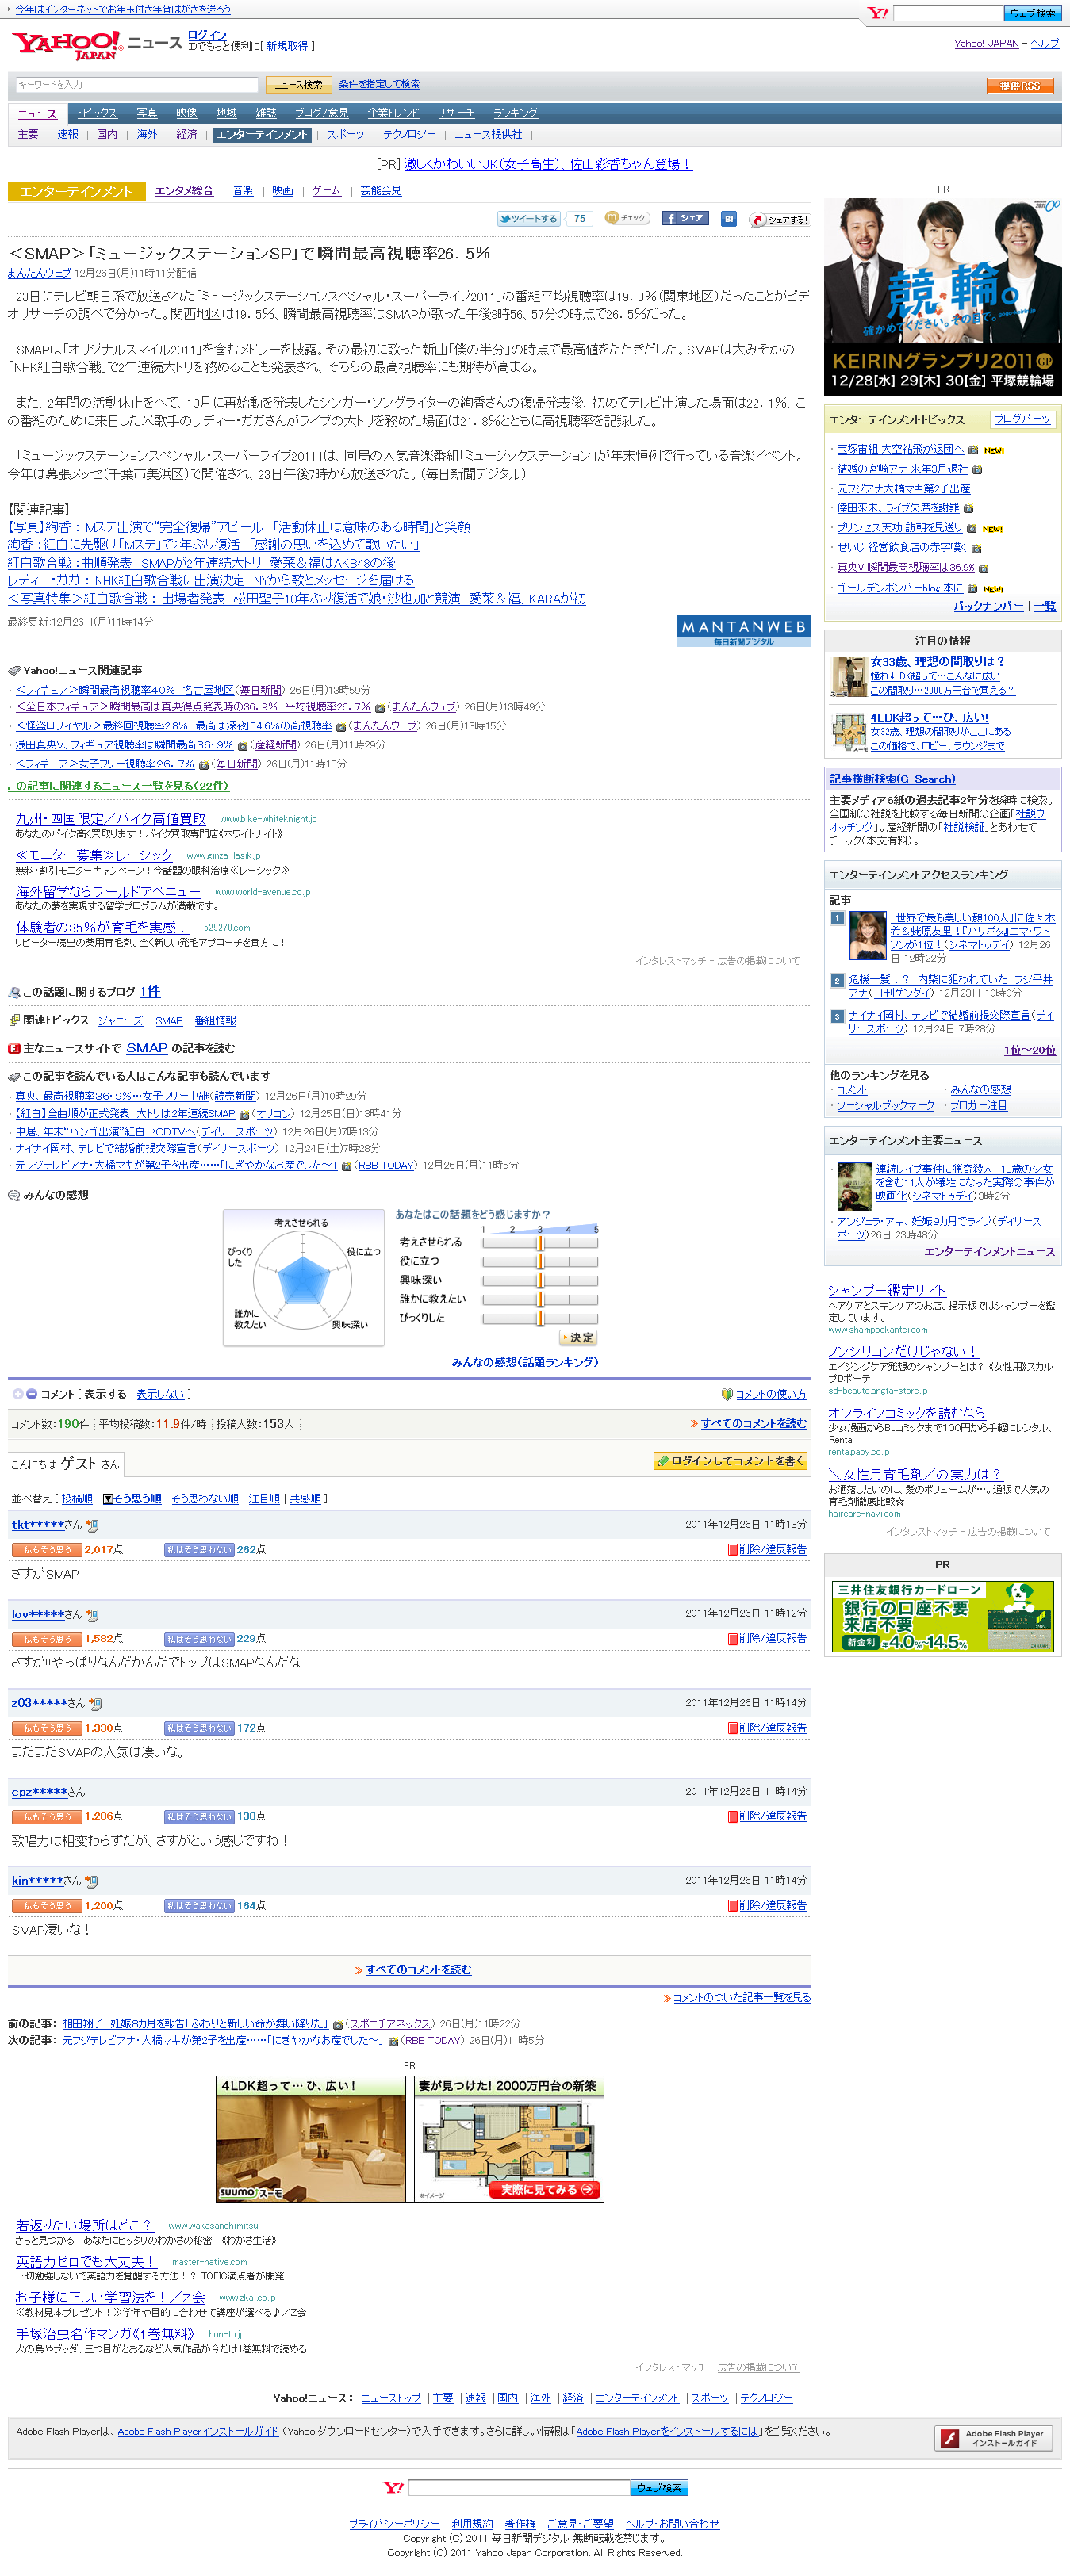This screenshot has width=1070, height=2576.
Task: Click 表示しない to hide comments
Action: [x=160, y=1394]
